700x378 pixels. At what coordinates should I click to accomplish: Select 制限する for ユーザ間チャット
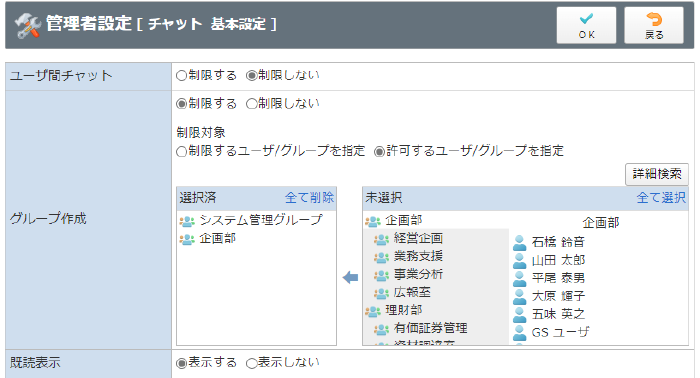point(181,75)
